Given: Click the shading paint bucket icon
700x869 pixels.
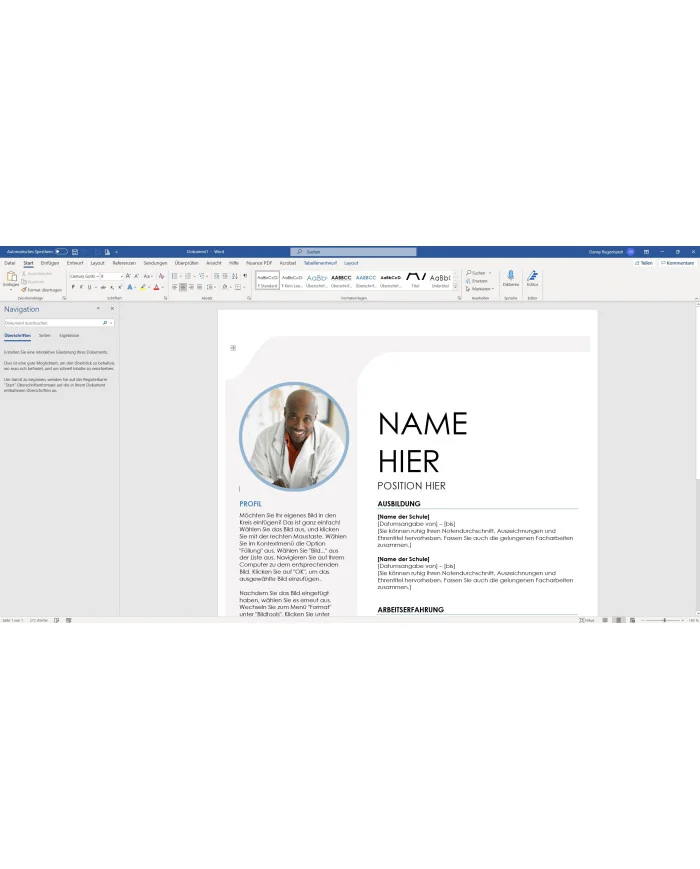Looking at the screenshot, I should (x=225, y=287).
